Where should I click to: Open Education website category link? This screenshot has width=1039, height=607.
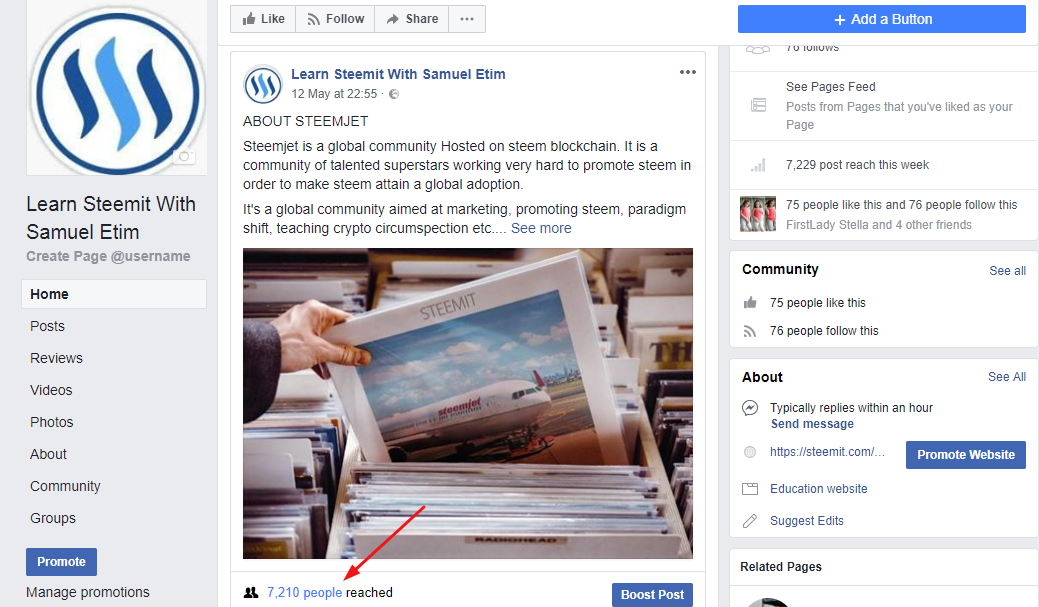[x=818, y=489]
